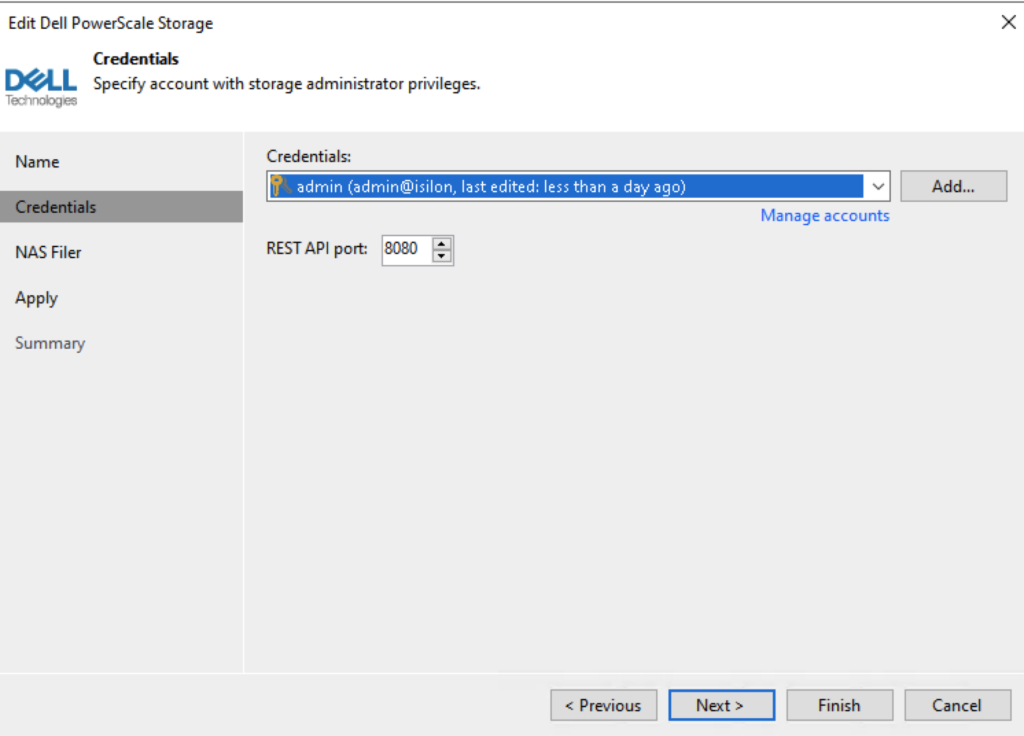Switch to the NAS Filer step

(x=48, y=252)
